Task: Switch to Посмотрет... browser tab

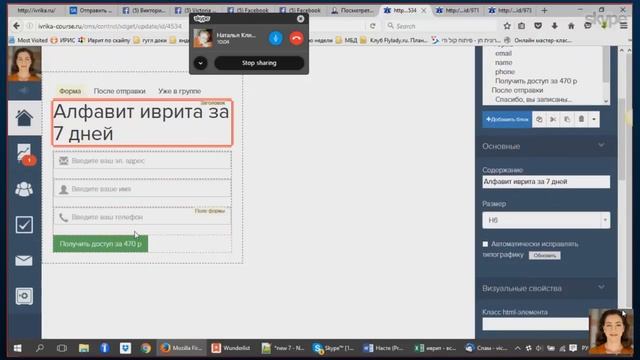Action: 351,10
